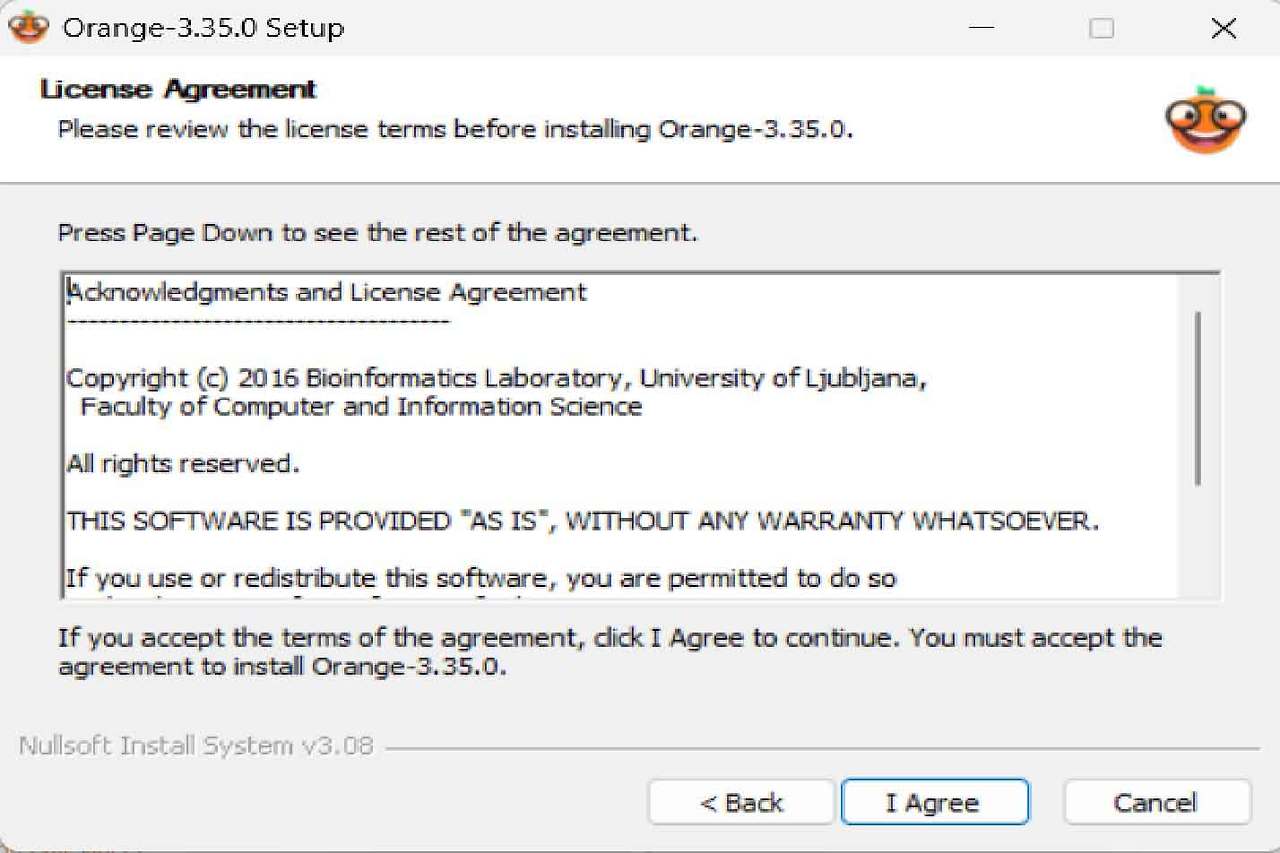Viewport: 1280px width, 853px height.
Task: Close the Orange-3.35.0 Setup window
Action: click(x=1223, y=28)
